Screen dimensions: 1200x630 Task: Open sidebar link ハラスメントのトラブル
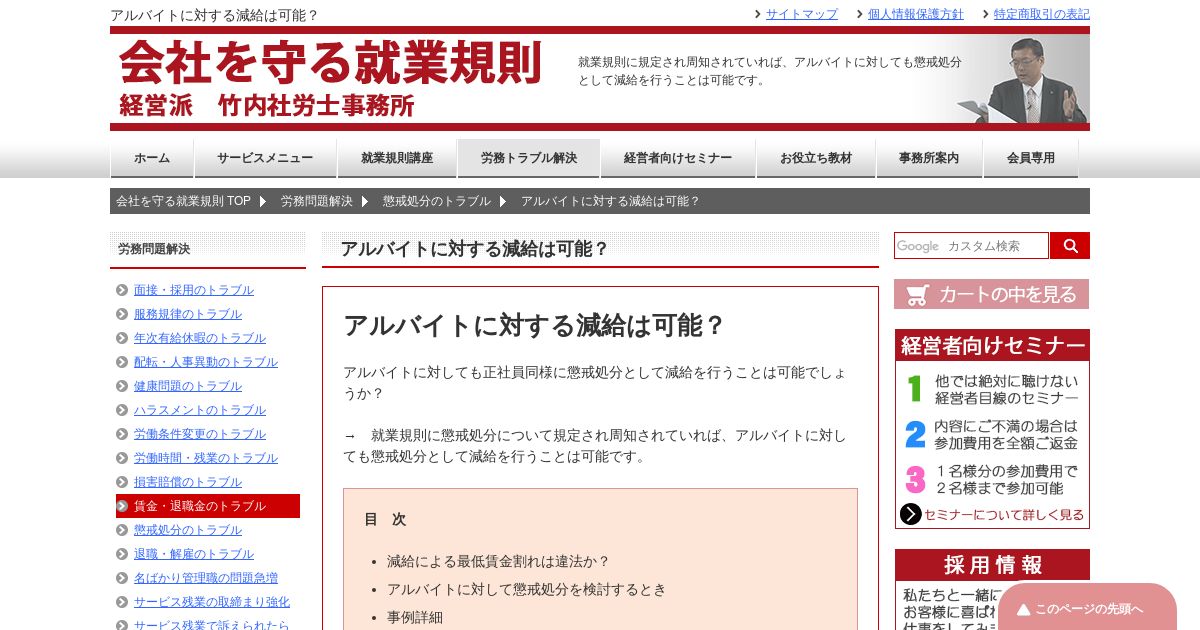[x=200, y=410]
